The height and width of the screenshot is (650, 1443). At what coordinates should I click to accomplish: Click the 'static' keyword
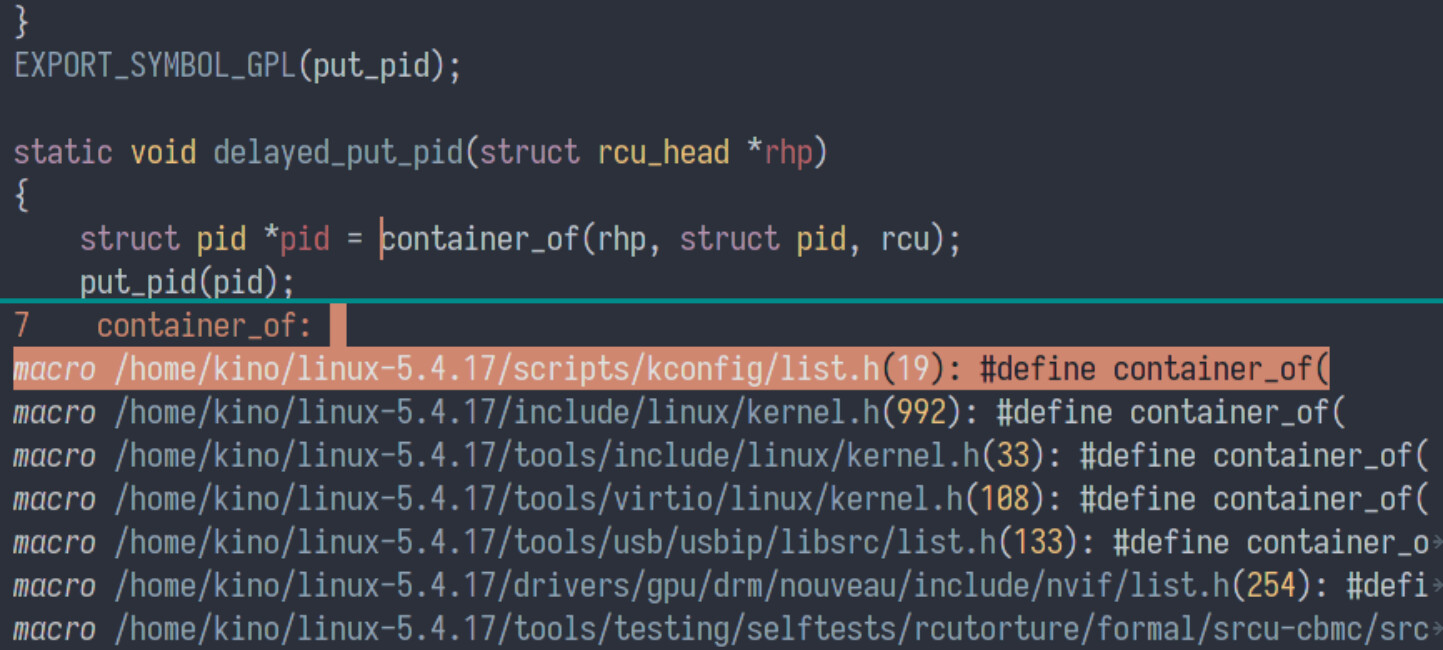pos(63,153)
